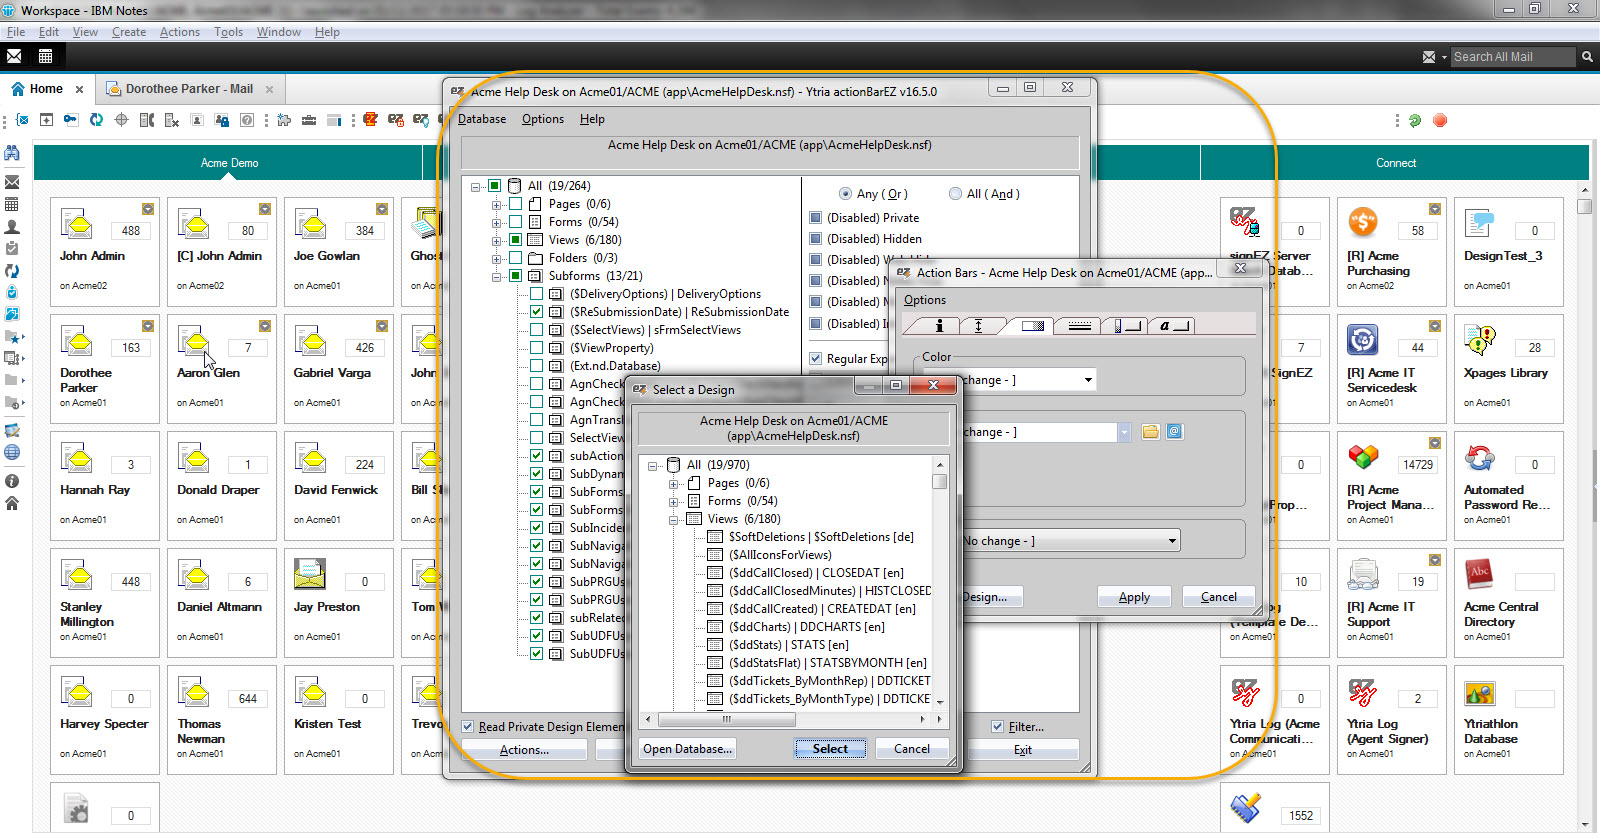Collapse Views (6/180) in Select a Design tree
Image resolution: width=1600 pixels, height=837 pixels.
pos(674,519)
